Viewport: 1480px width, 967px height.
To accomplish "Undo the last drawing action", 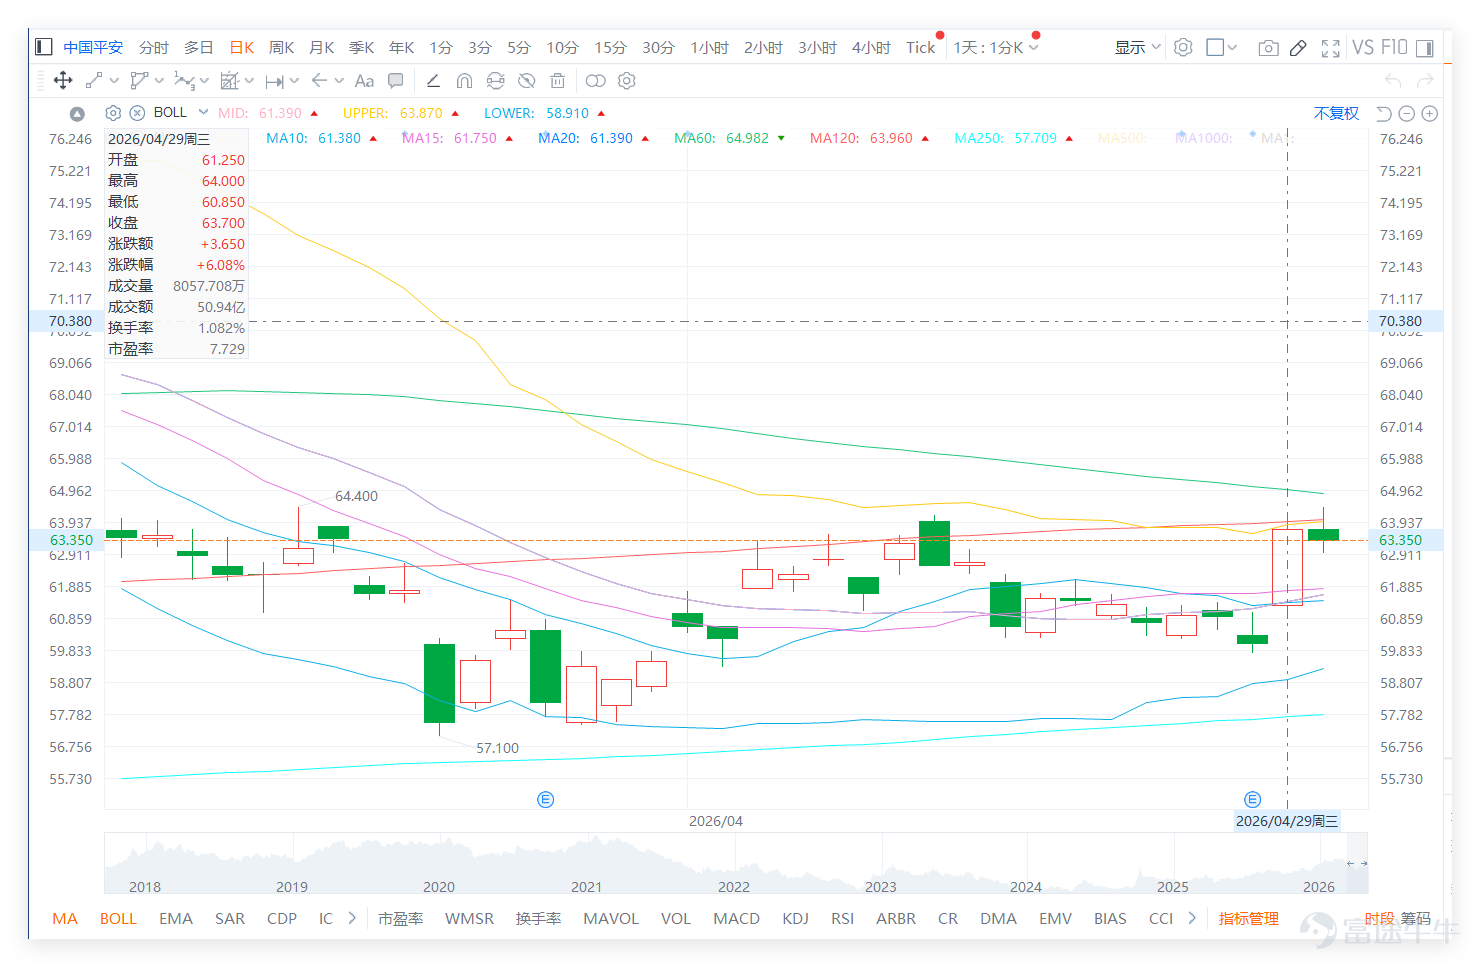I will [x=1393, y=80].
